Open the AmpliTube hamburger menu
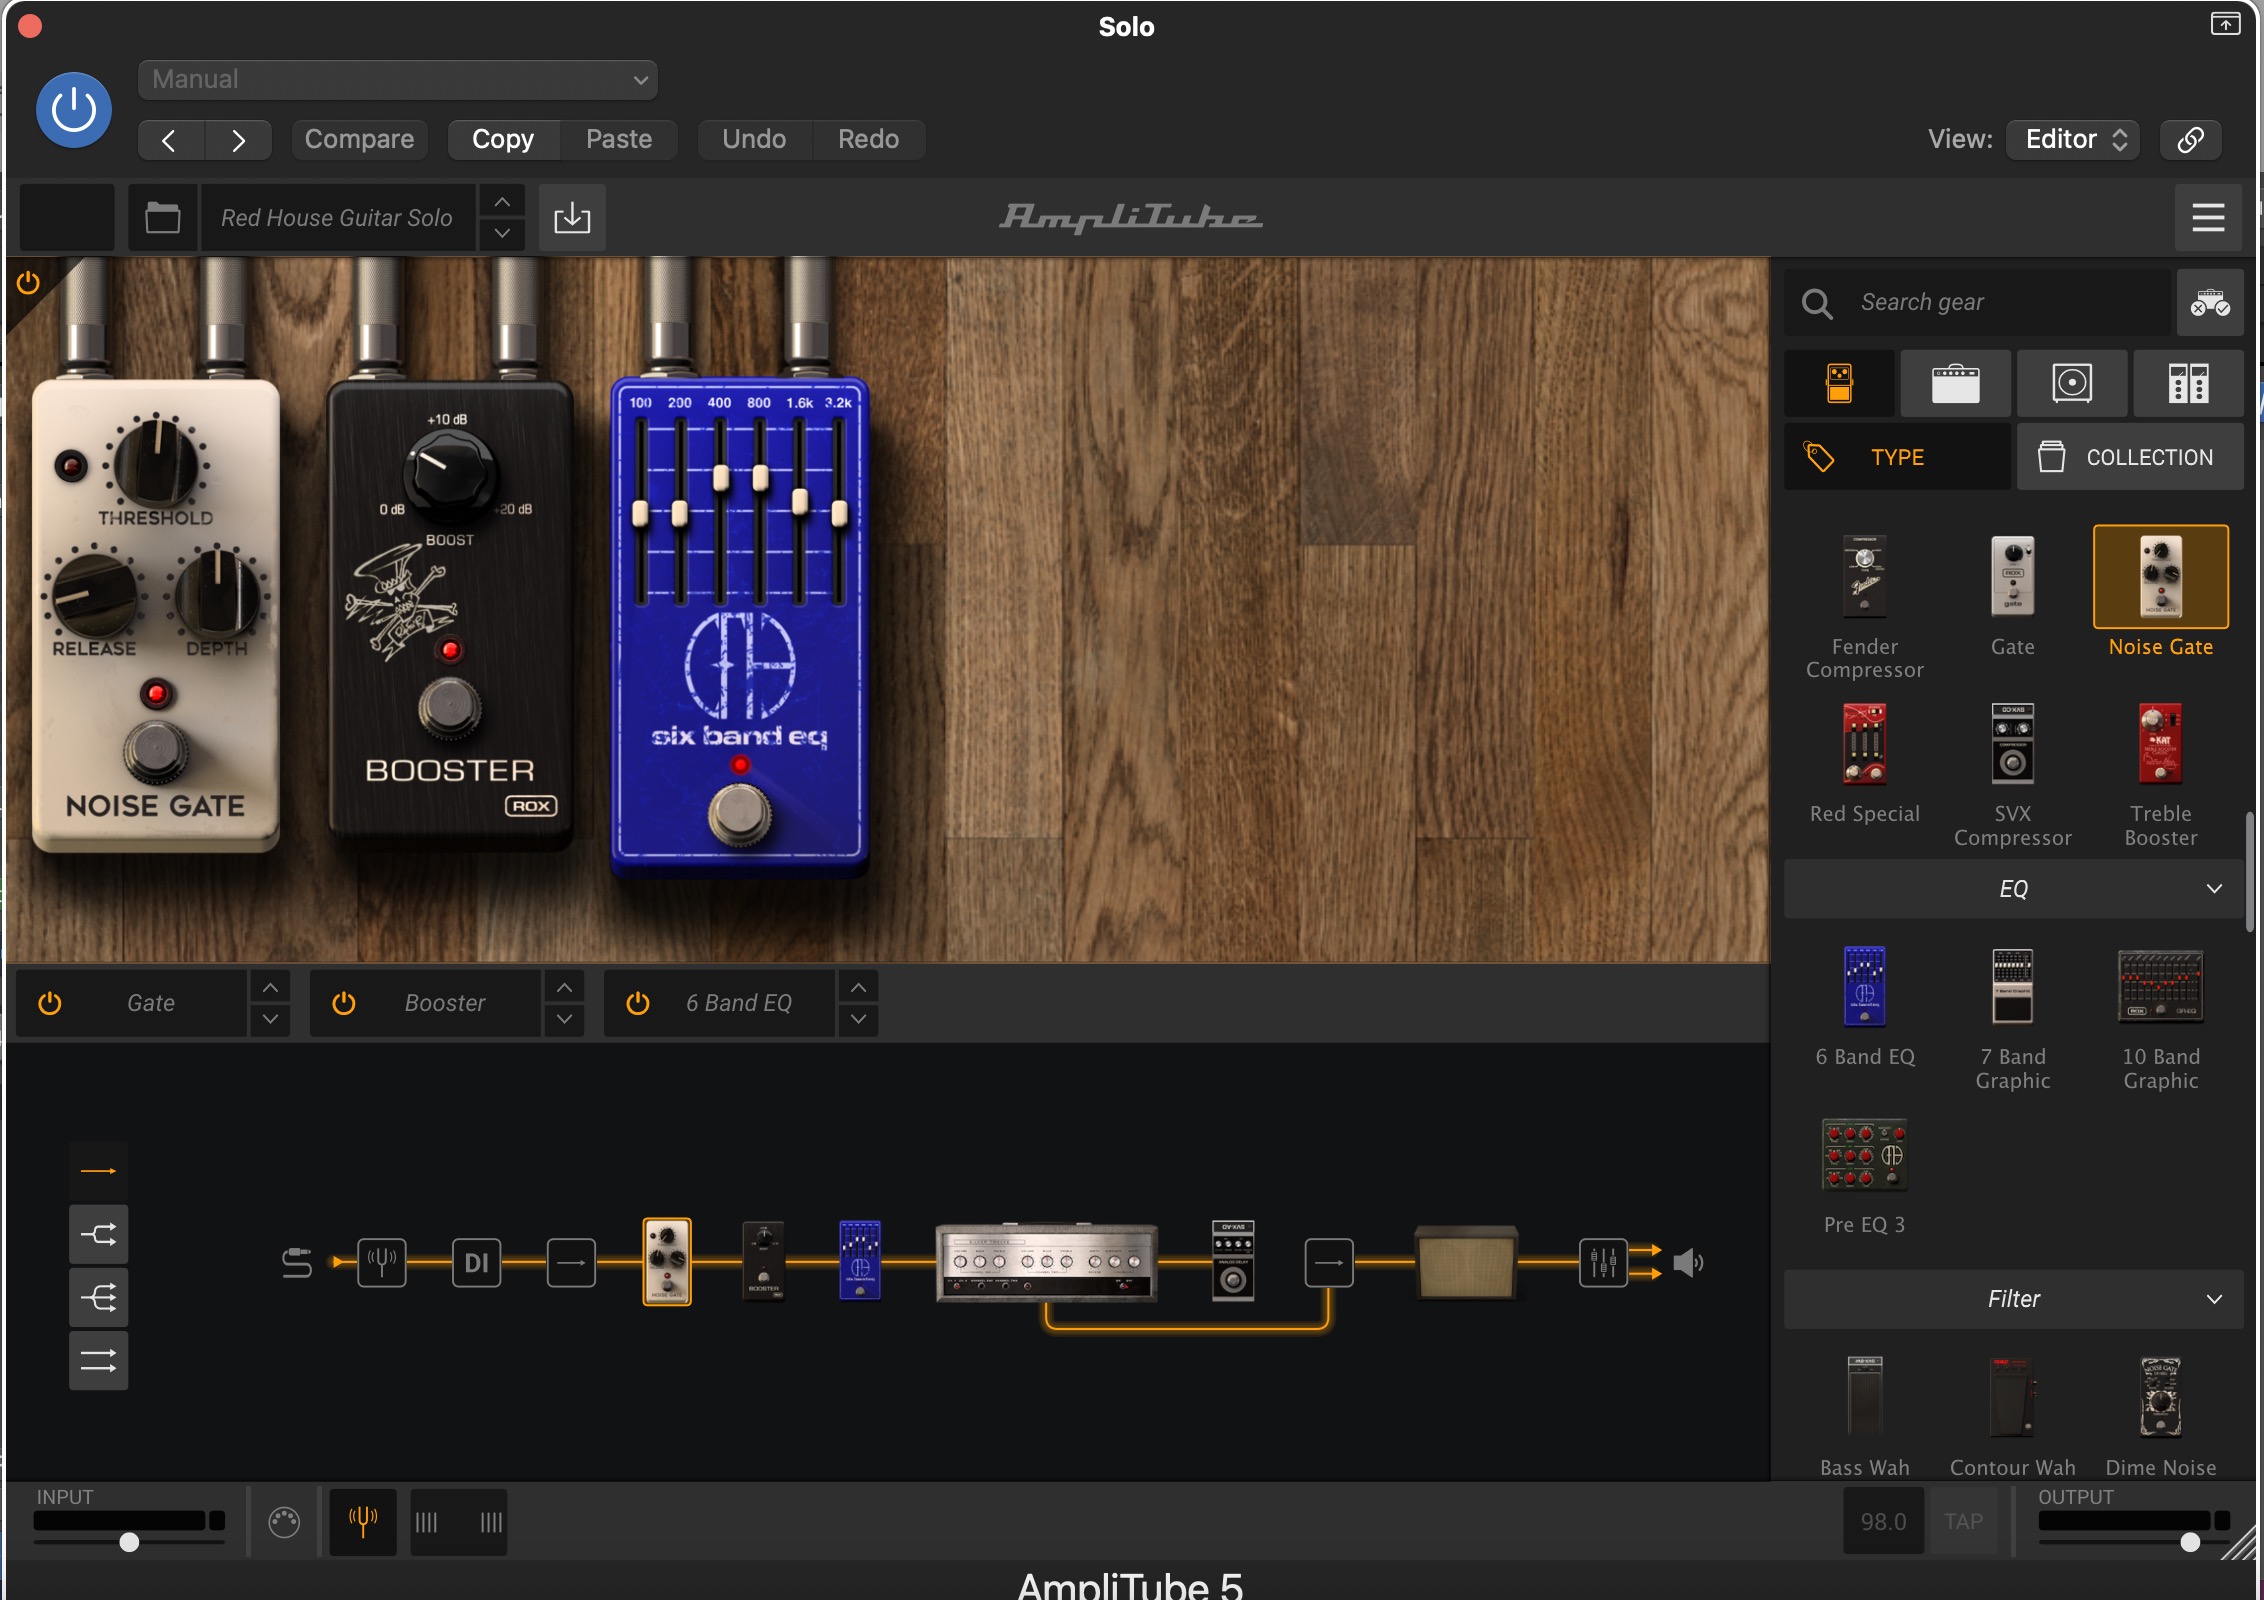The image size is (2264, 1600). point(2208,217)
